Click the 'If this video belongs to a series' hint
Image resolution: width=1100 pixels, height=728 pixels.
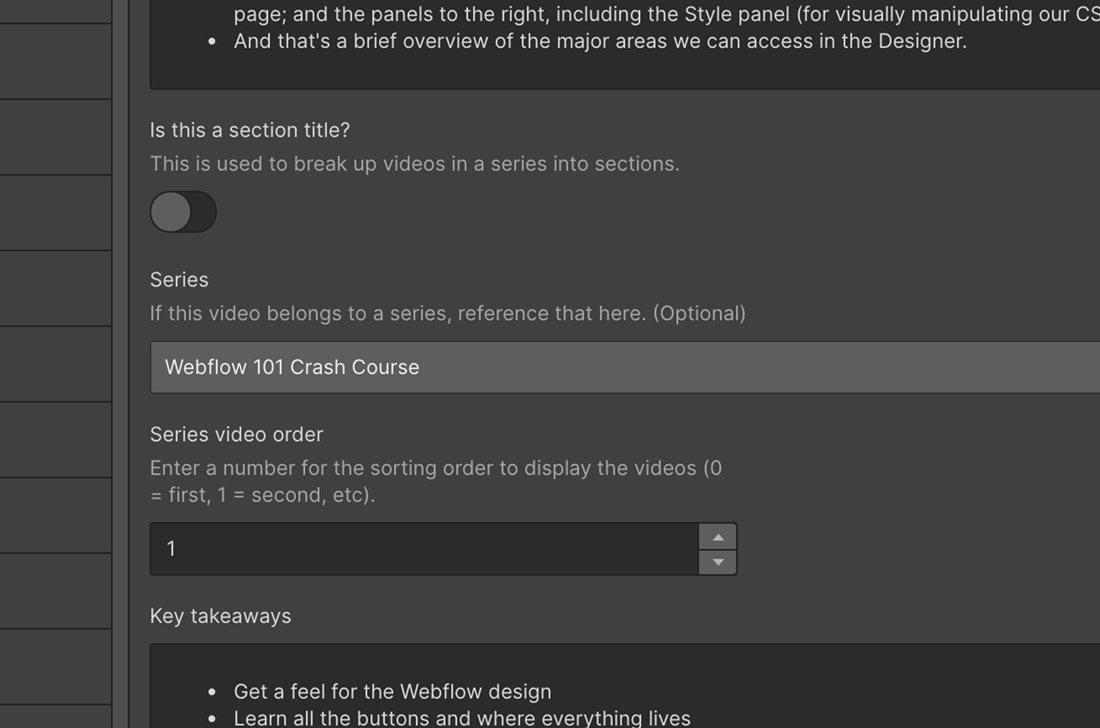tap(396, 313)
